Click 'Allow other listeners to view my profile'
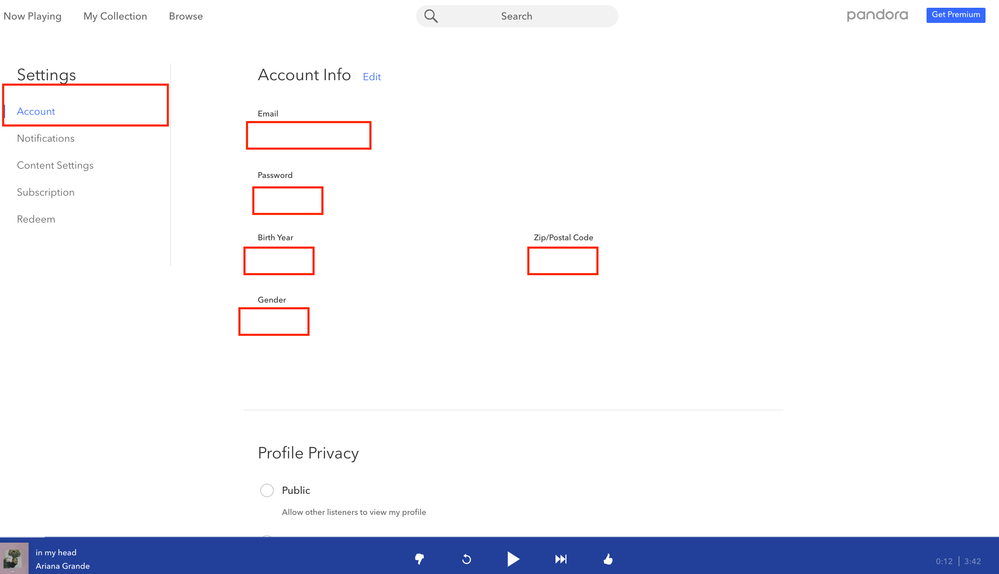999x574 pixels. point(354,512)
